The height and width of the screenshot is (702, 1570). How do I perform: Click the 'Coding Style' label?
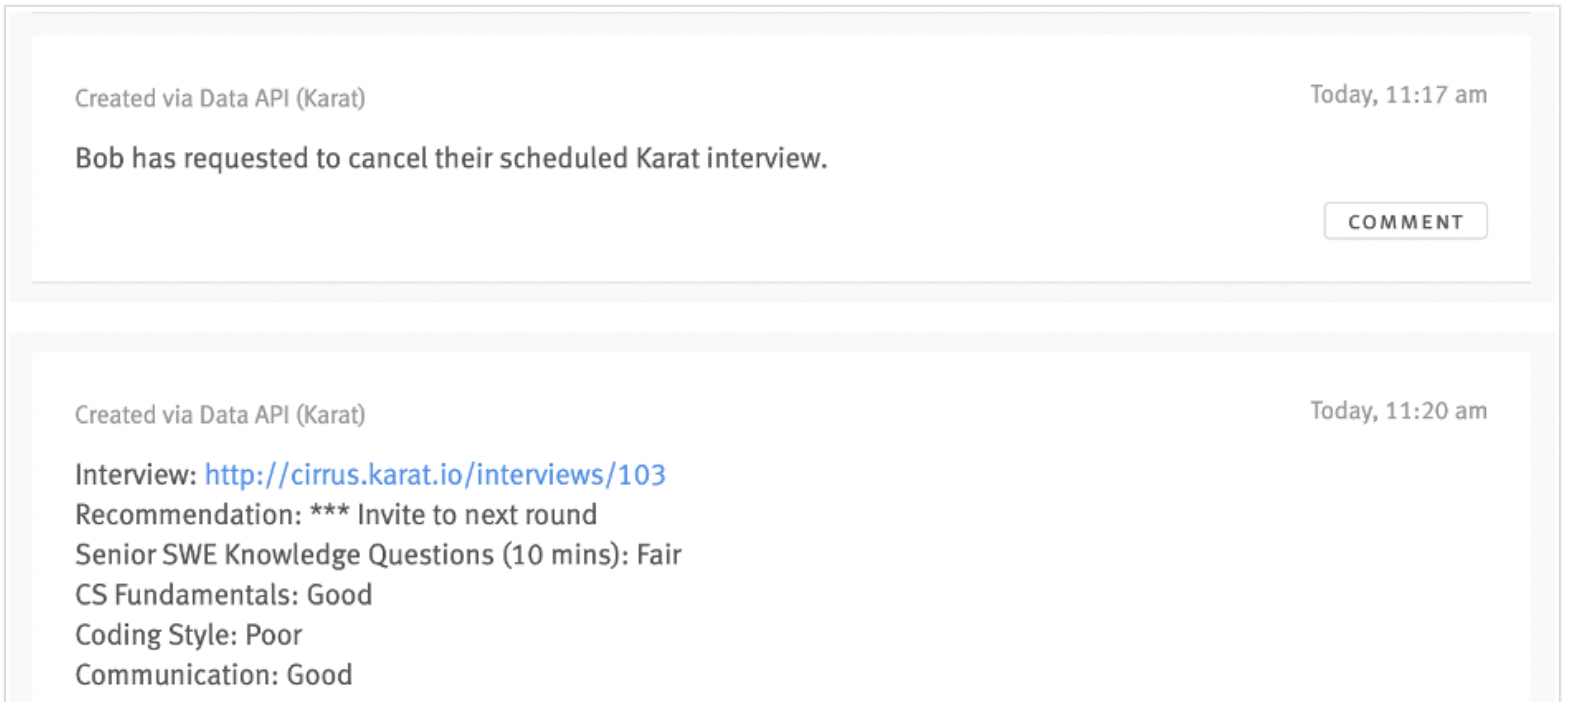click(155, 634)
